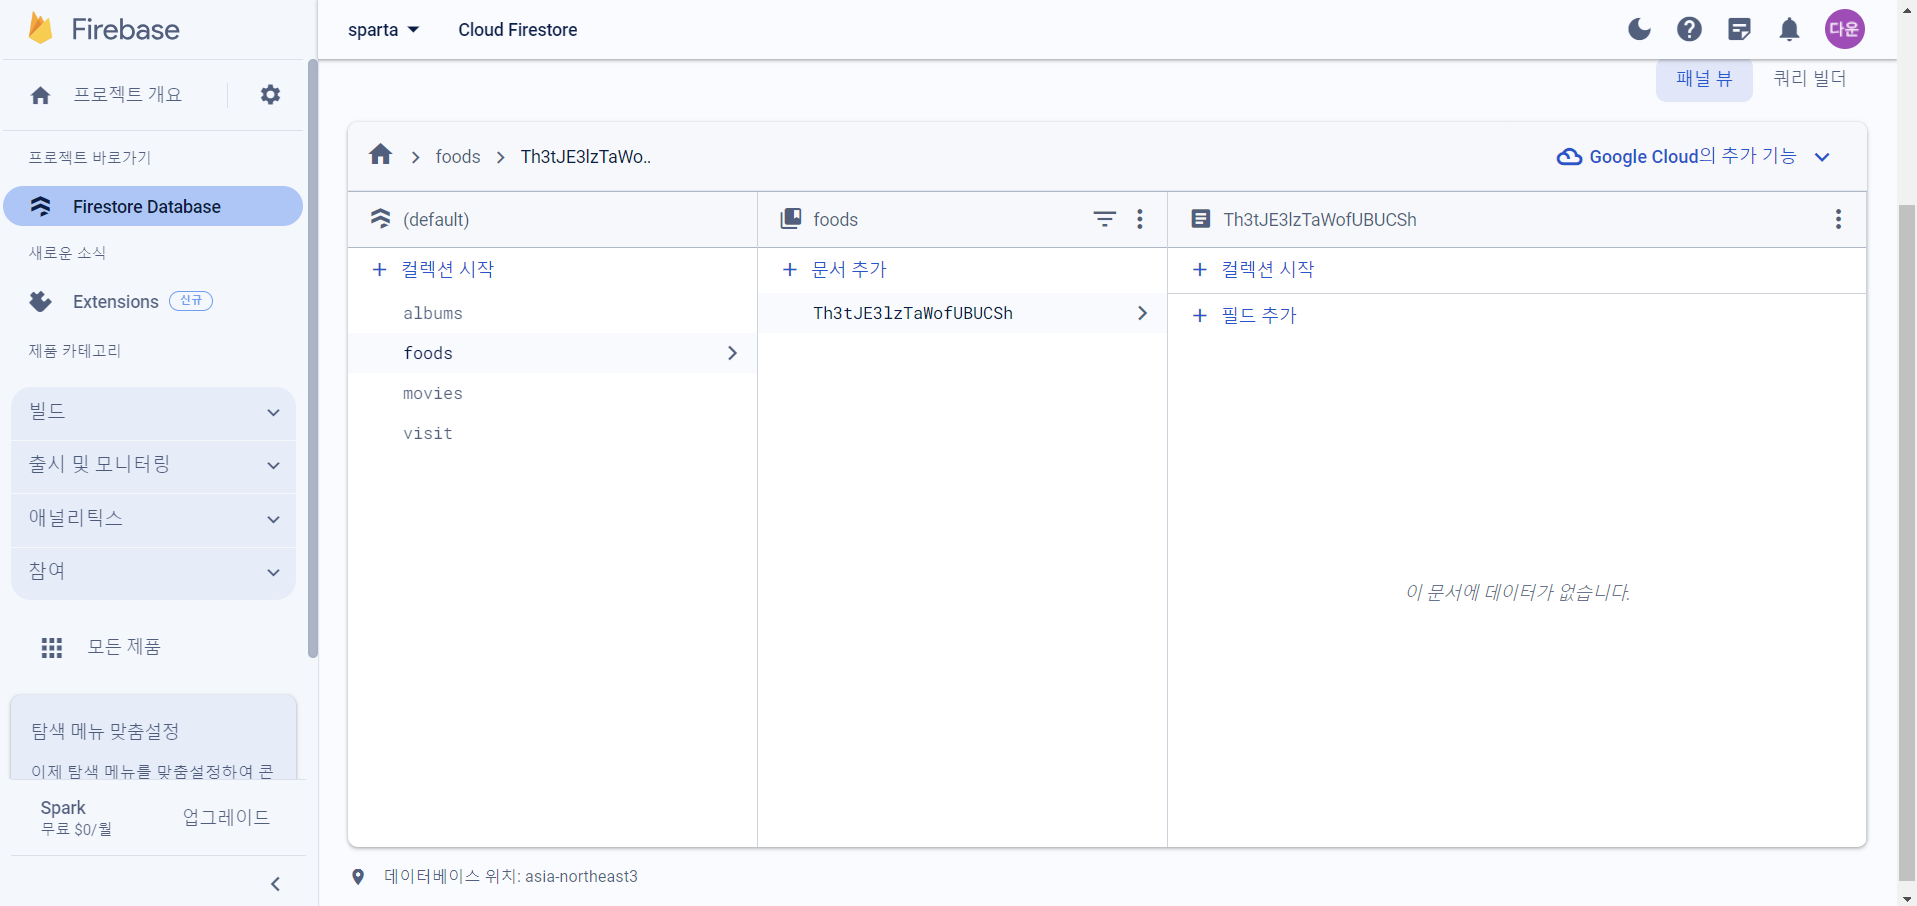Image resolution: width=1917 pixels, height=906 pixels.
Task: Open Extensions in the sidebar
Action: click(x=116, y=301)
